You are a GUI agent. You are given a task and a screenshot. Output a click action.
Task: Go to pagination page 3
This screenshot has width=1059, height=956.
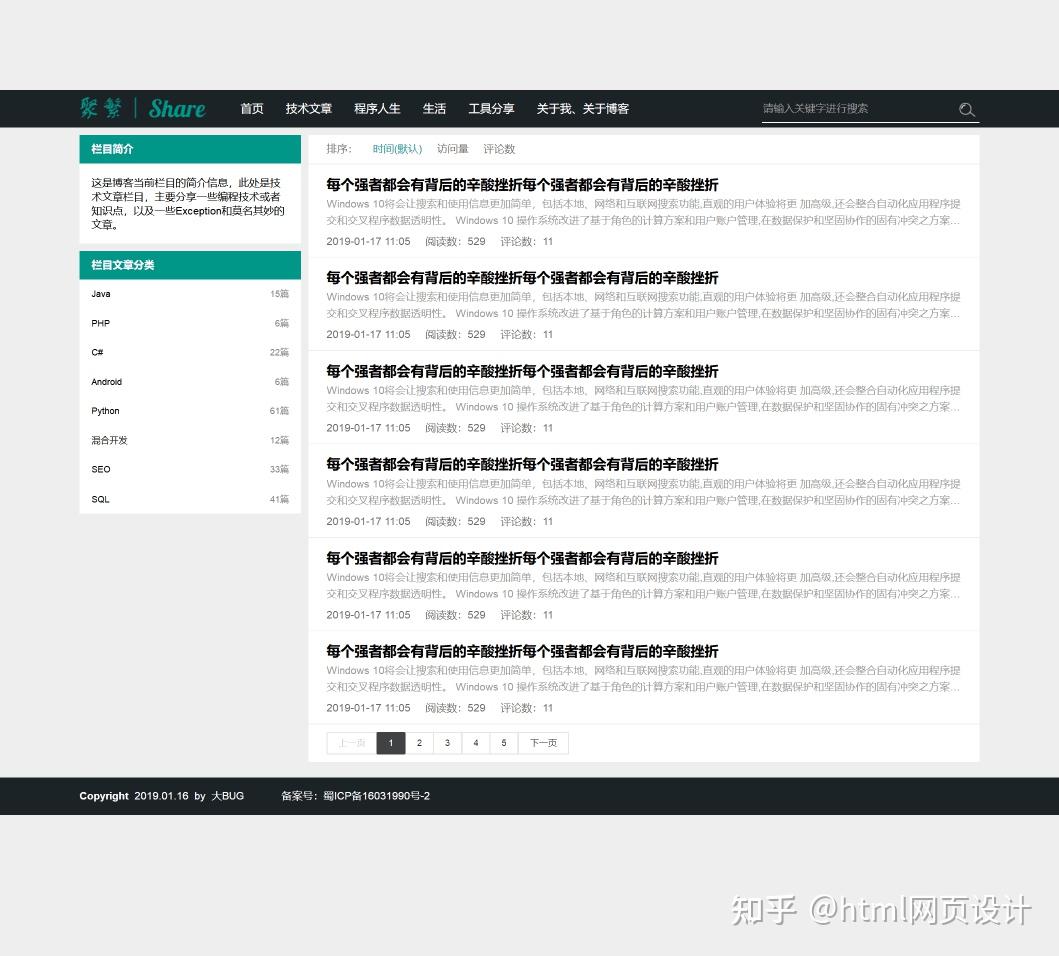(x=447, y=743)
